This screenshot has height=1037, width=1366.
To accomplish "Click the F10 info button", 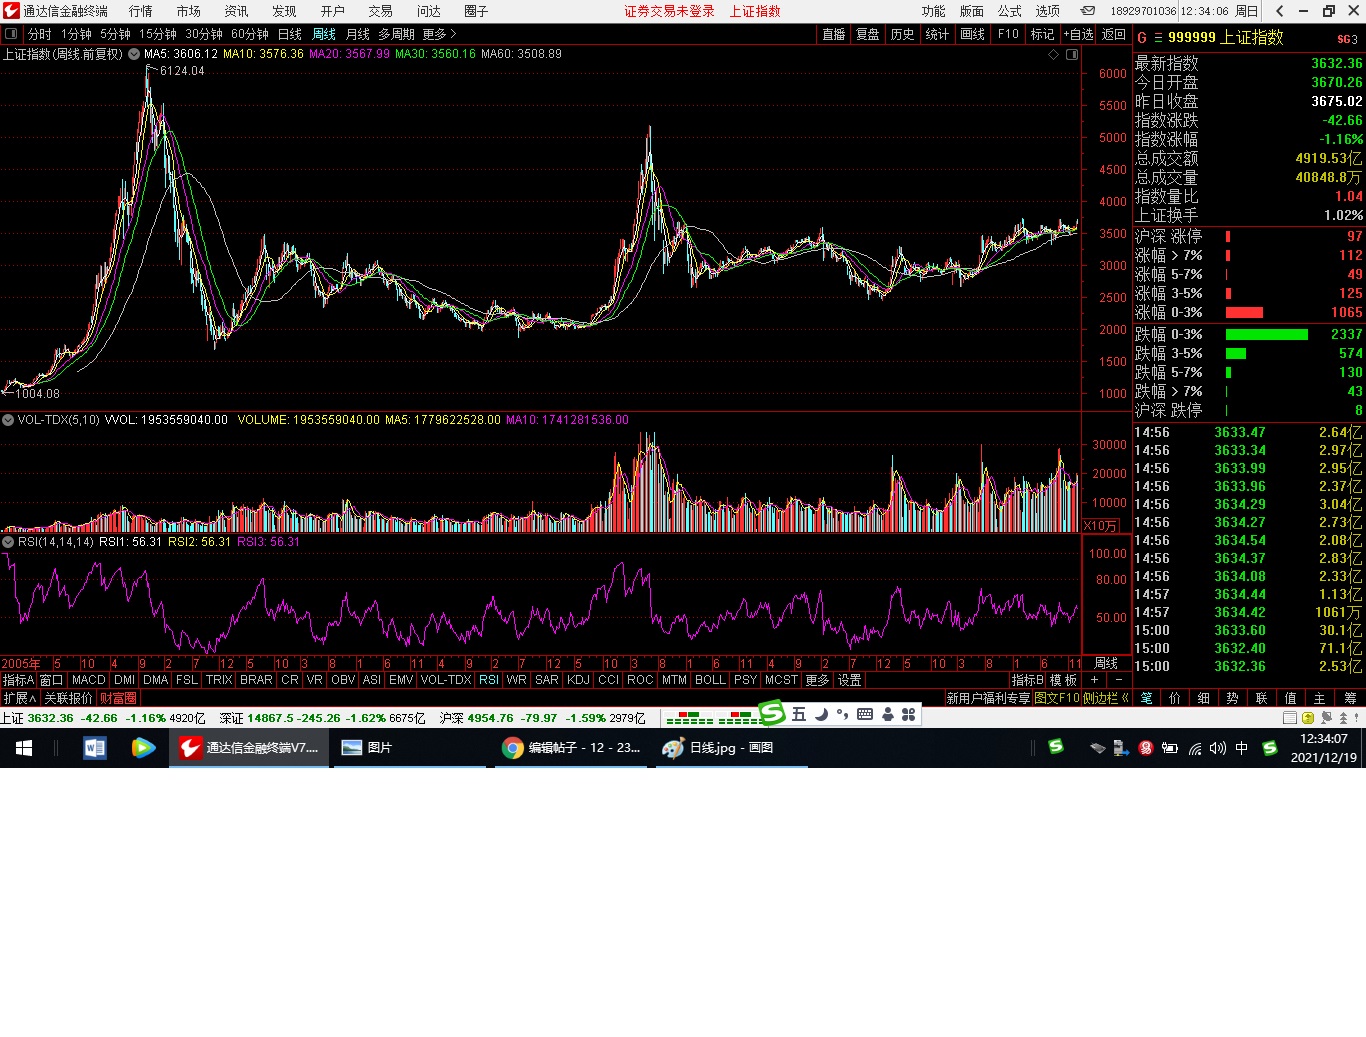I will [x=1008, y=34].
